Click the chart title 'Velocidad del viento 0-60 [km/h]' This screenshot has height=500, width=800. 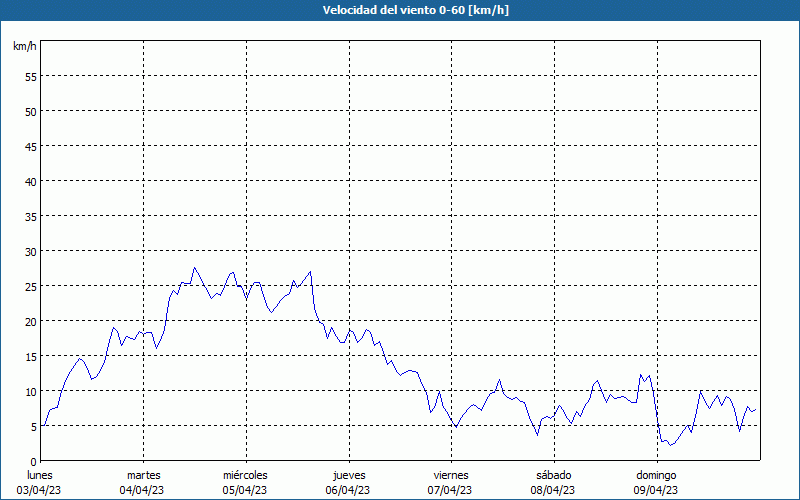(x=416, y=10)
